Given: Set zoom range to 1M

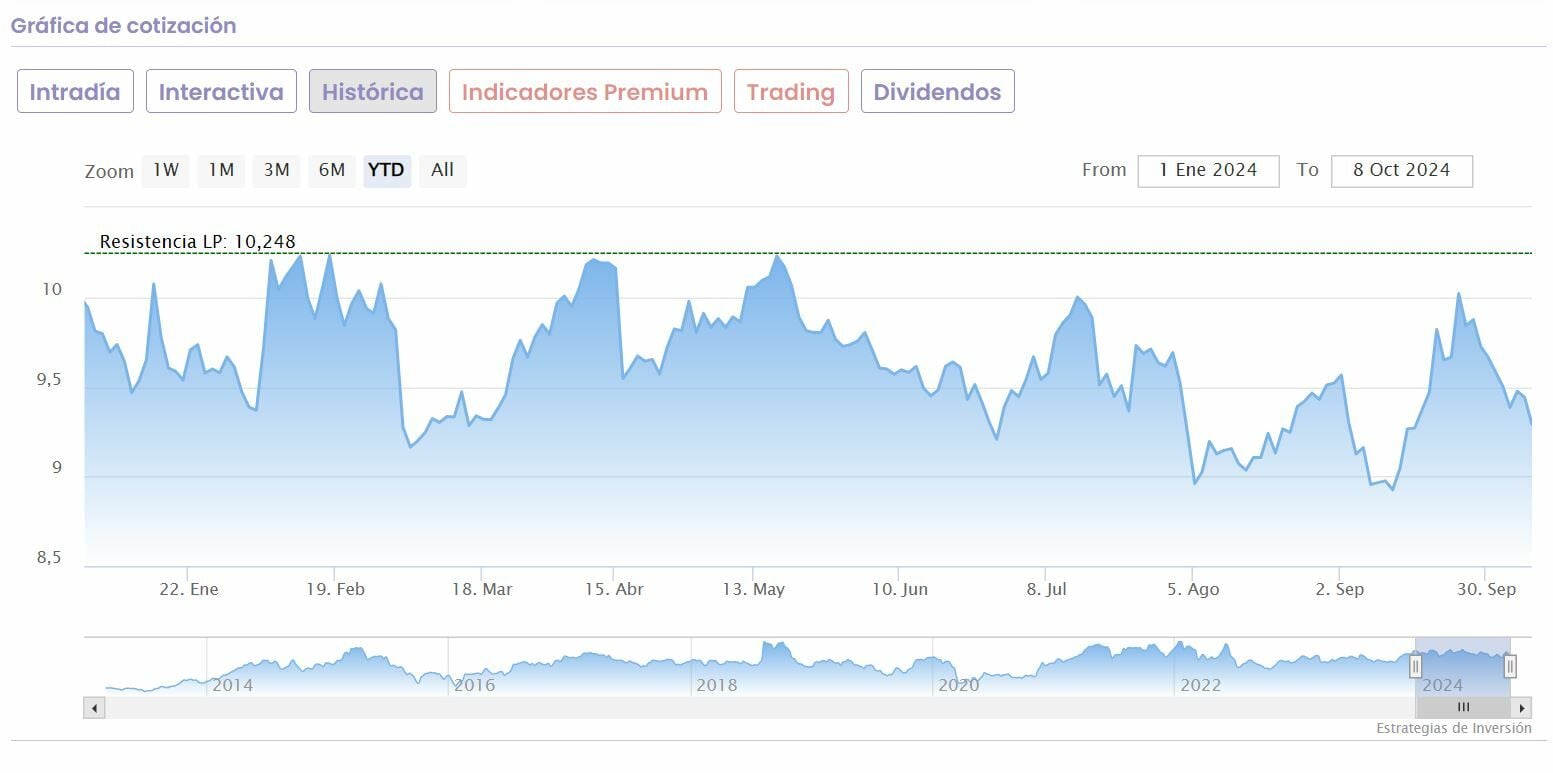Looking at the screenshot, I should click(221, 170).
